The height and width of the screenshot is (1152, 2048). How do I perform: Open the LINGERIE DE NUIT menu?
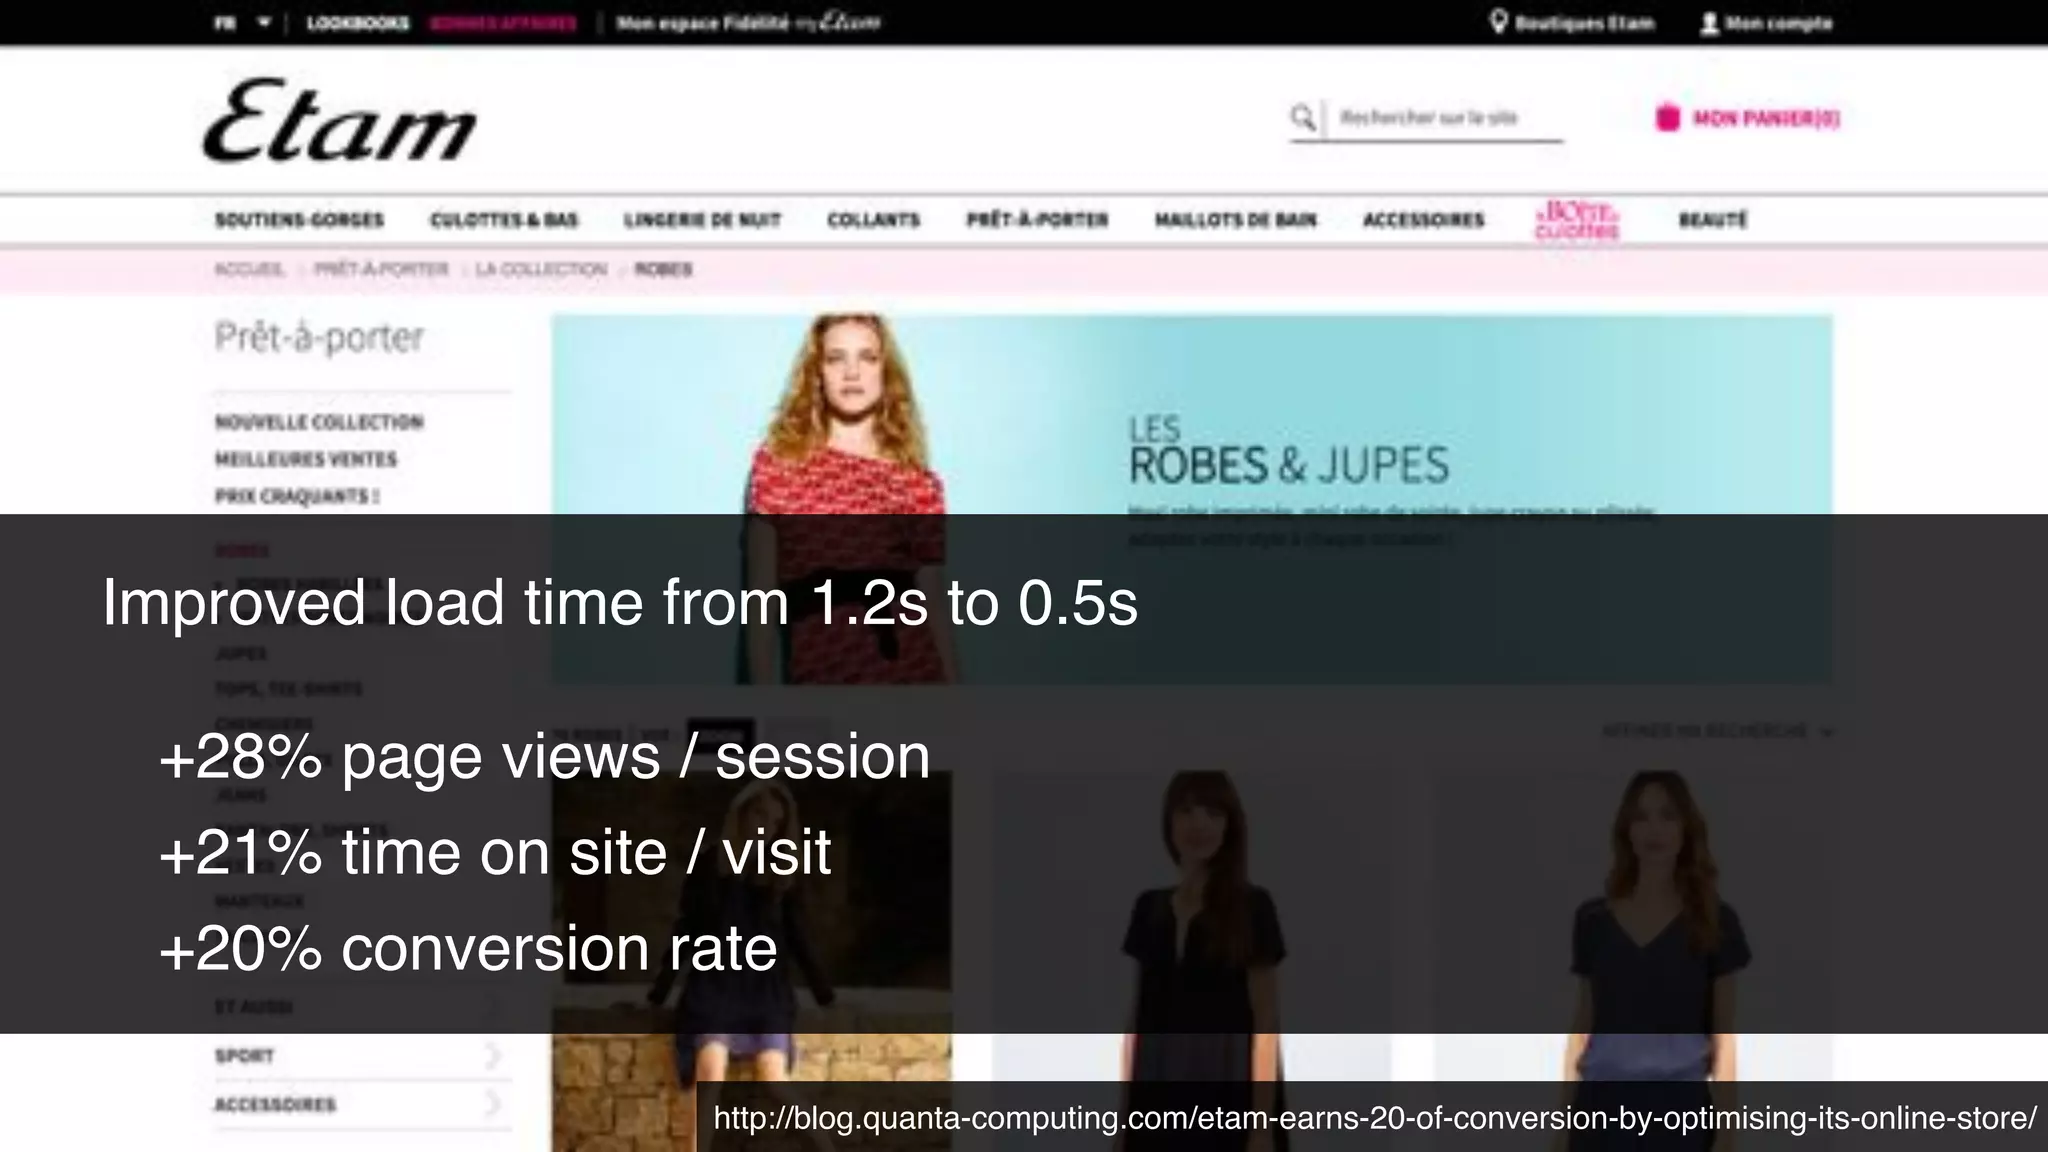coord(702,220)
